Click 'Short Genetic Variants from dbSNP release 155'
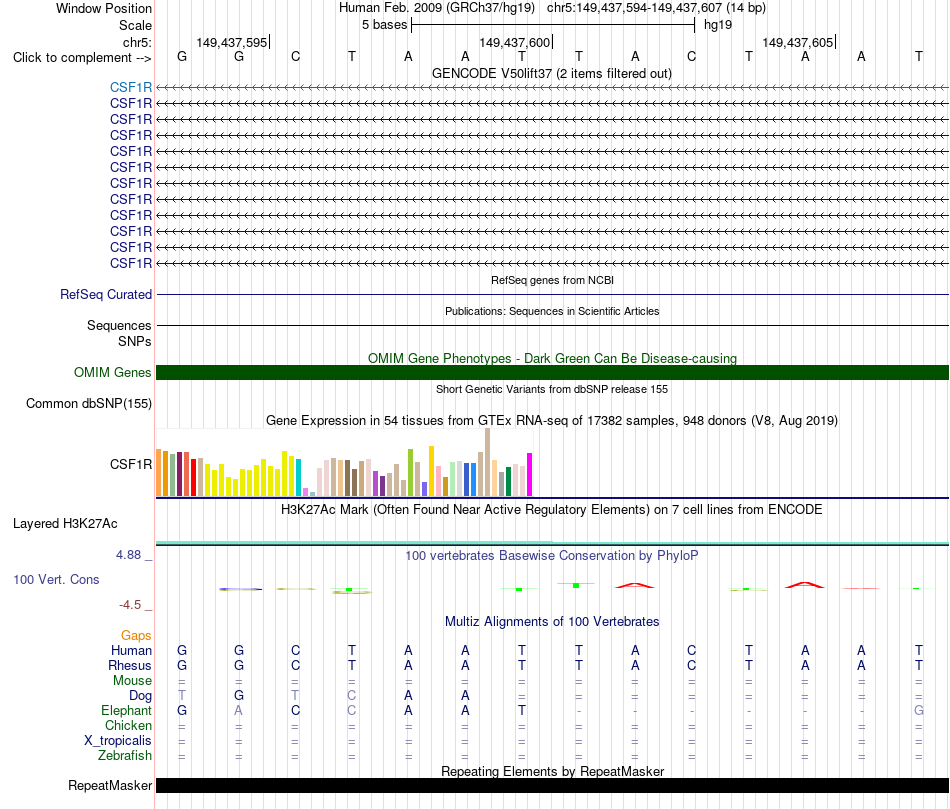950x809 pixels. point(552,389)
